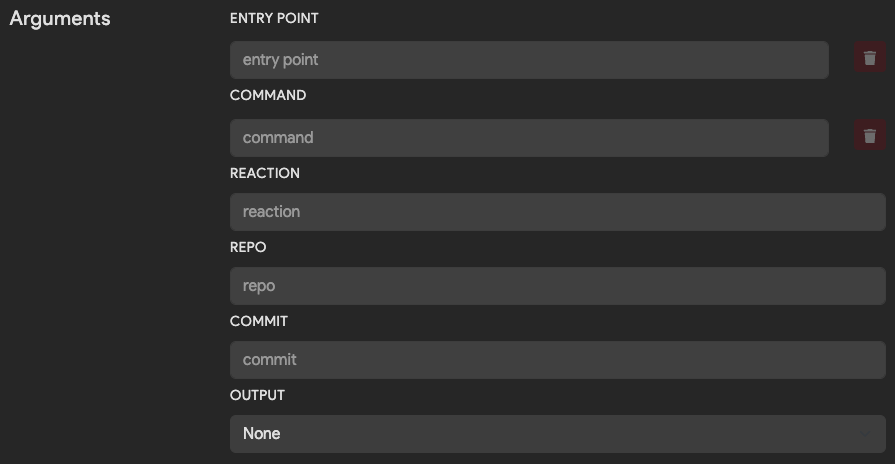The height and width of the screenshot is (464, 895).
Task: Click the COMMAND field label
Action: tap(268, 95)
